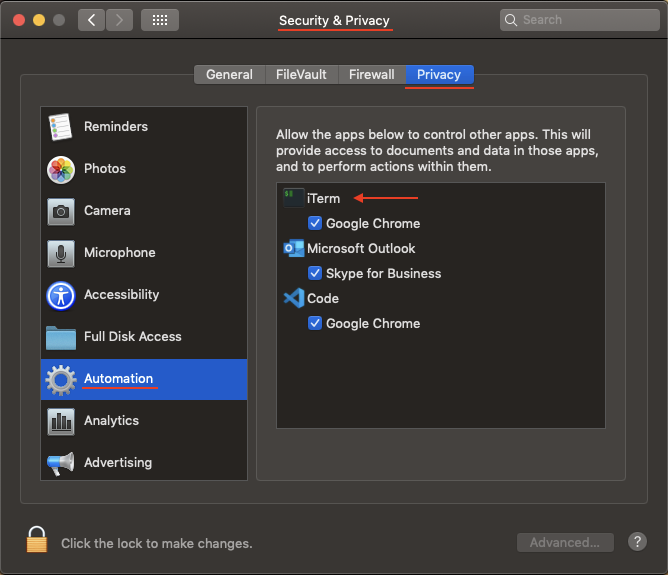Click the lock icon to make changes

click(x=37, y=539)
